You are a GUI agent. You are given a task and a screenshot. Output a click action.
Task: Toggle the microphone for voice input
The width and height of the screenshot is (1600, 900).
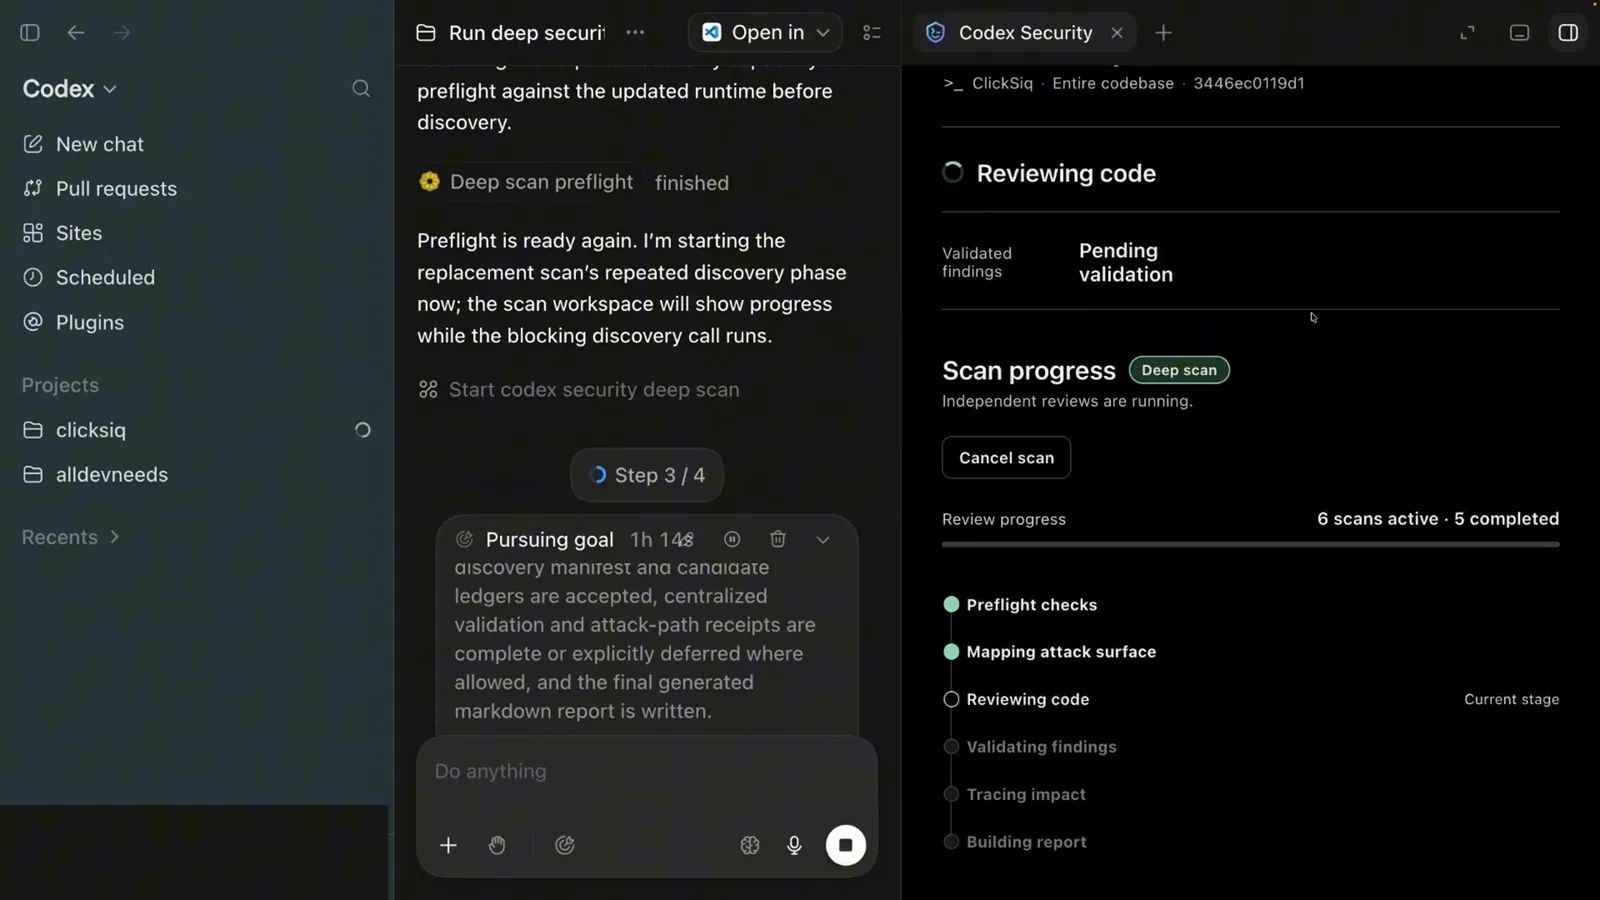coord(794,845)
